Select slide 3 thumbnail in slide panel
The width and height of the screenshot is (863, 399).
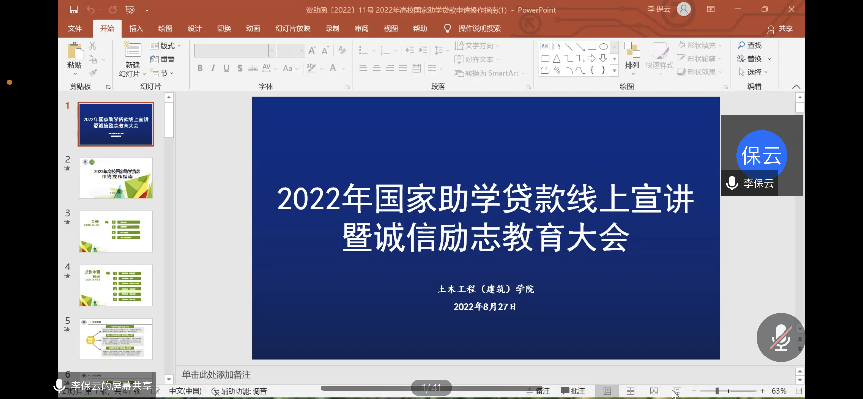point(116,231)
